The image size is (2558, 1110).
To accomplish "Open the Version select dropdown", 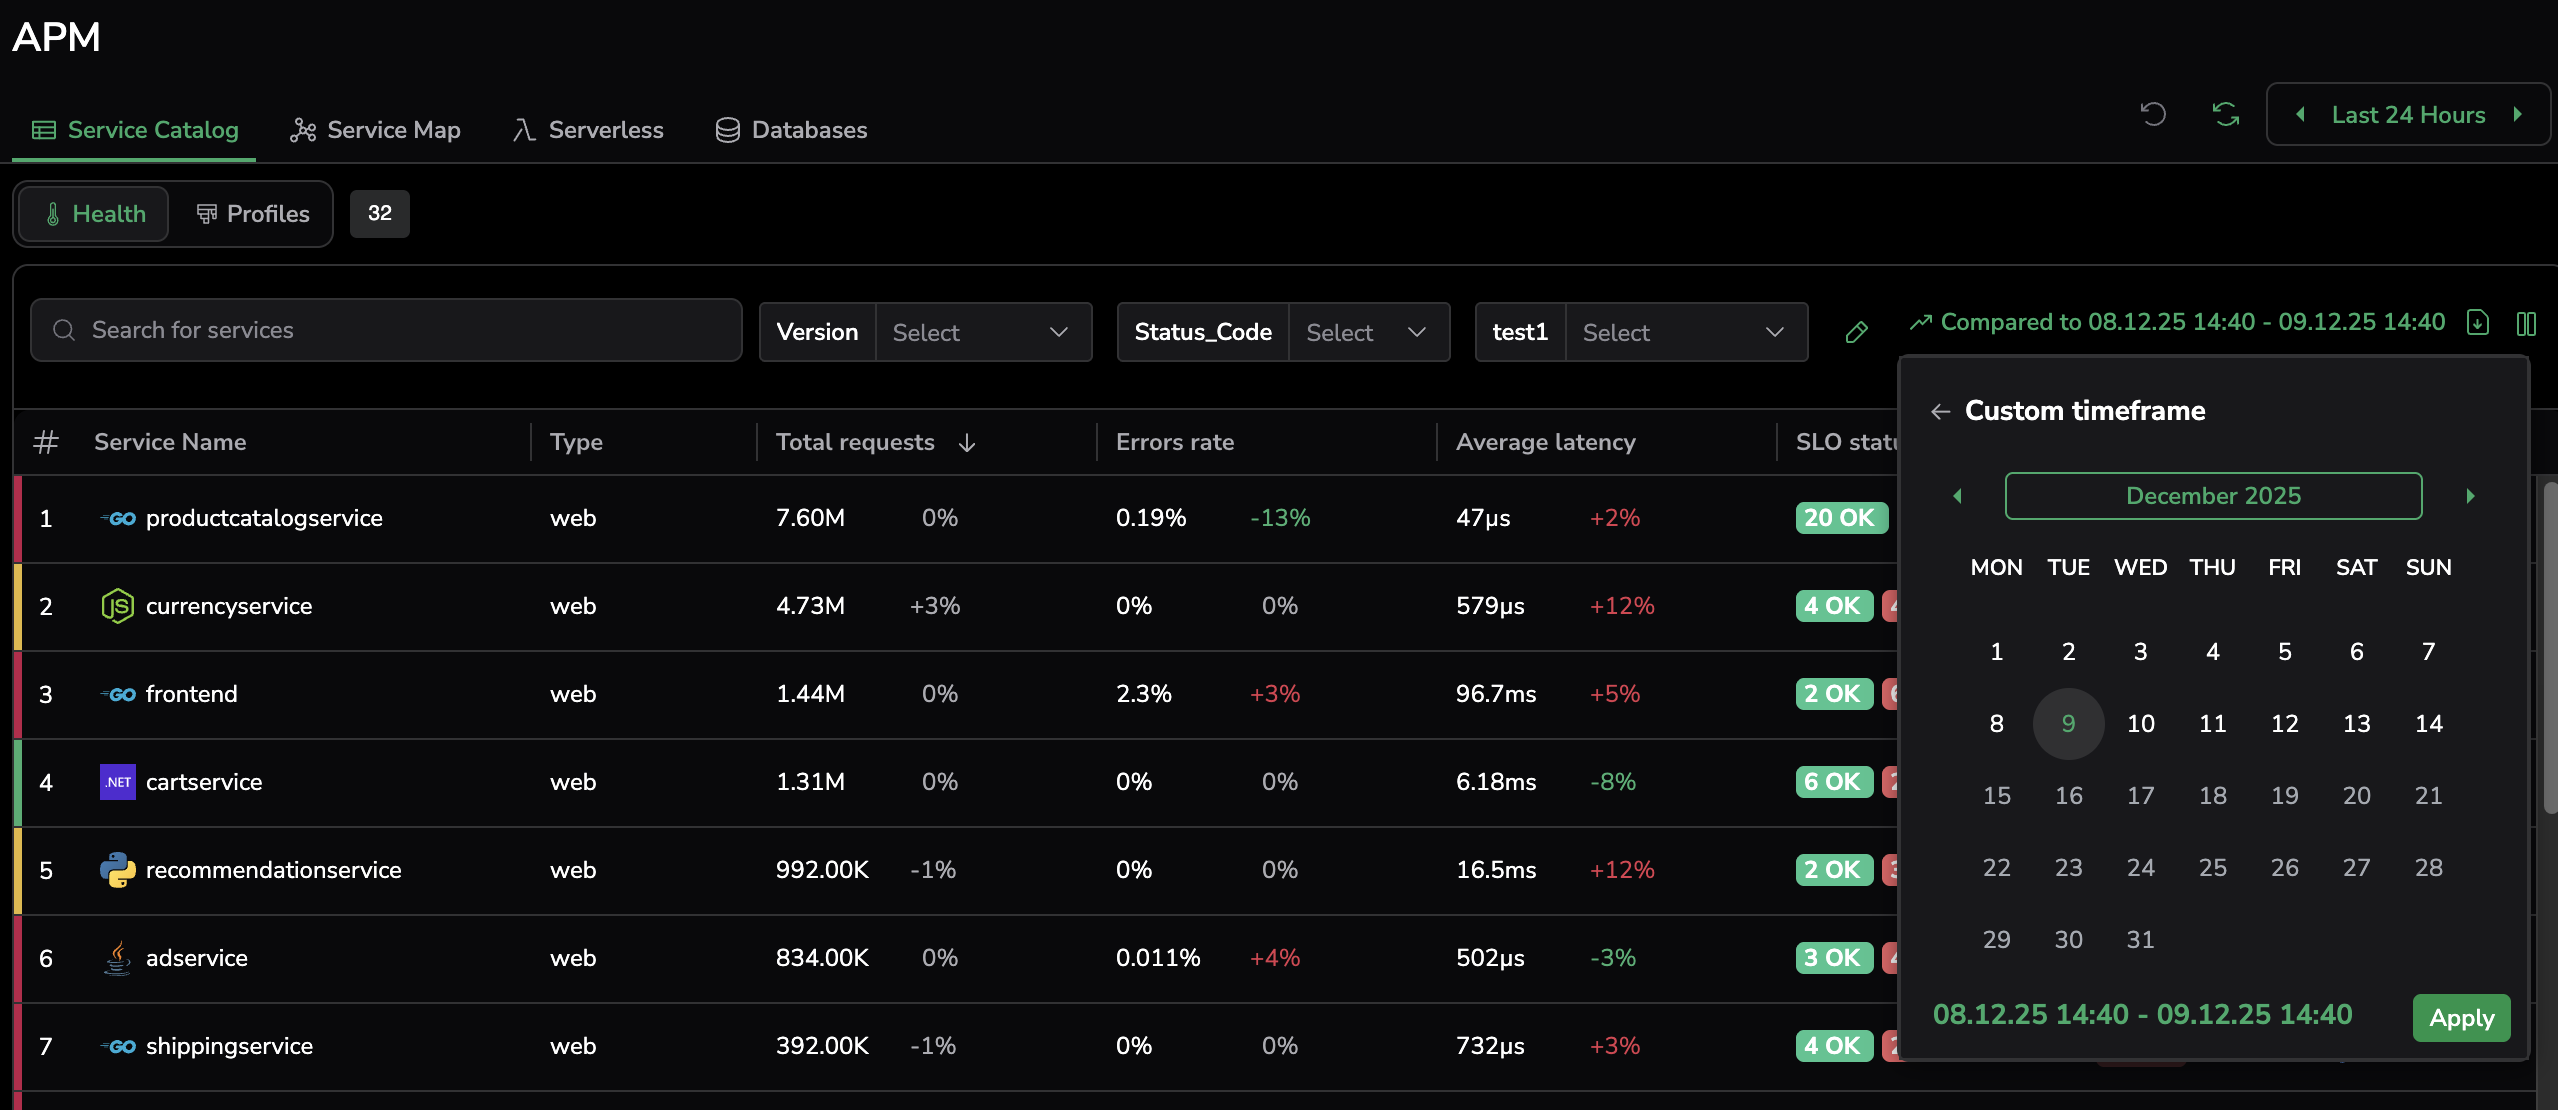I will [983, 332].
